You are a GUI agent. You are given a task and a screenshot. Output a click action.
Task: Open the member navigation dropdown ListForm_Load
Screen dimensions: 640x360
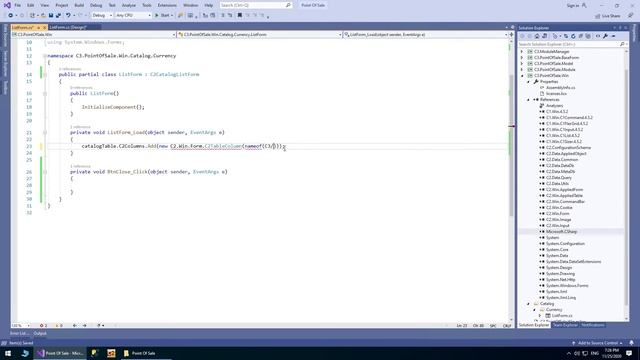pos(426,35)
